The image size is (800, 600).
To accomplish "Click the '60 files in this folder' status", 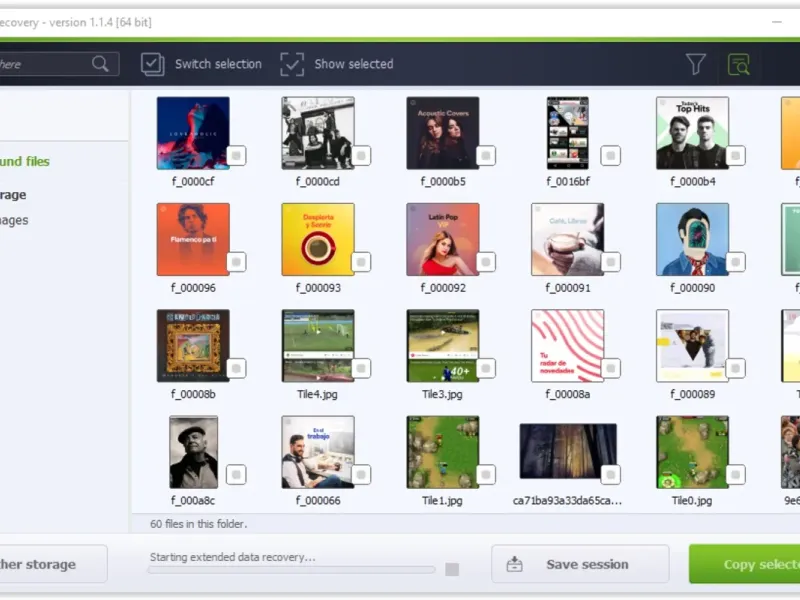I will click(198, 524).
